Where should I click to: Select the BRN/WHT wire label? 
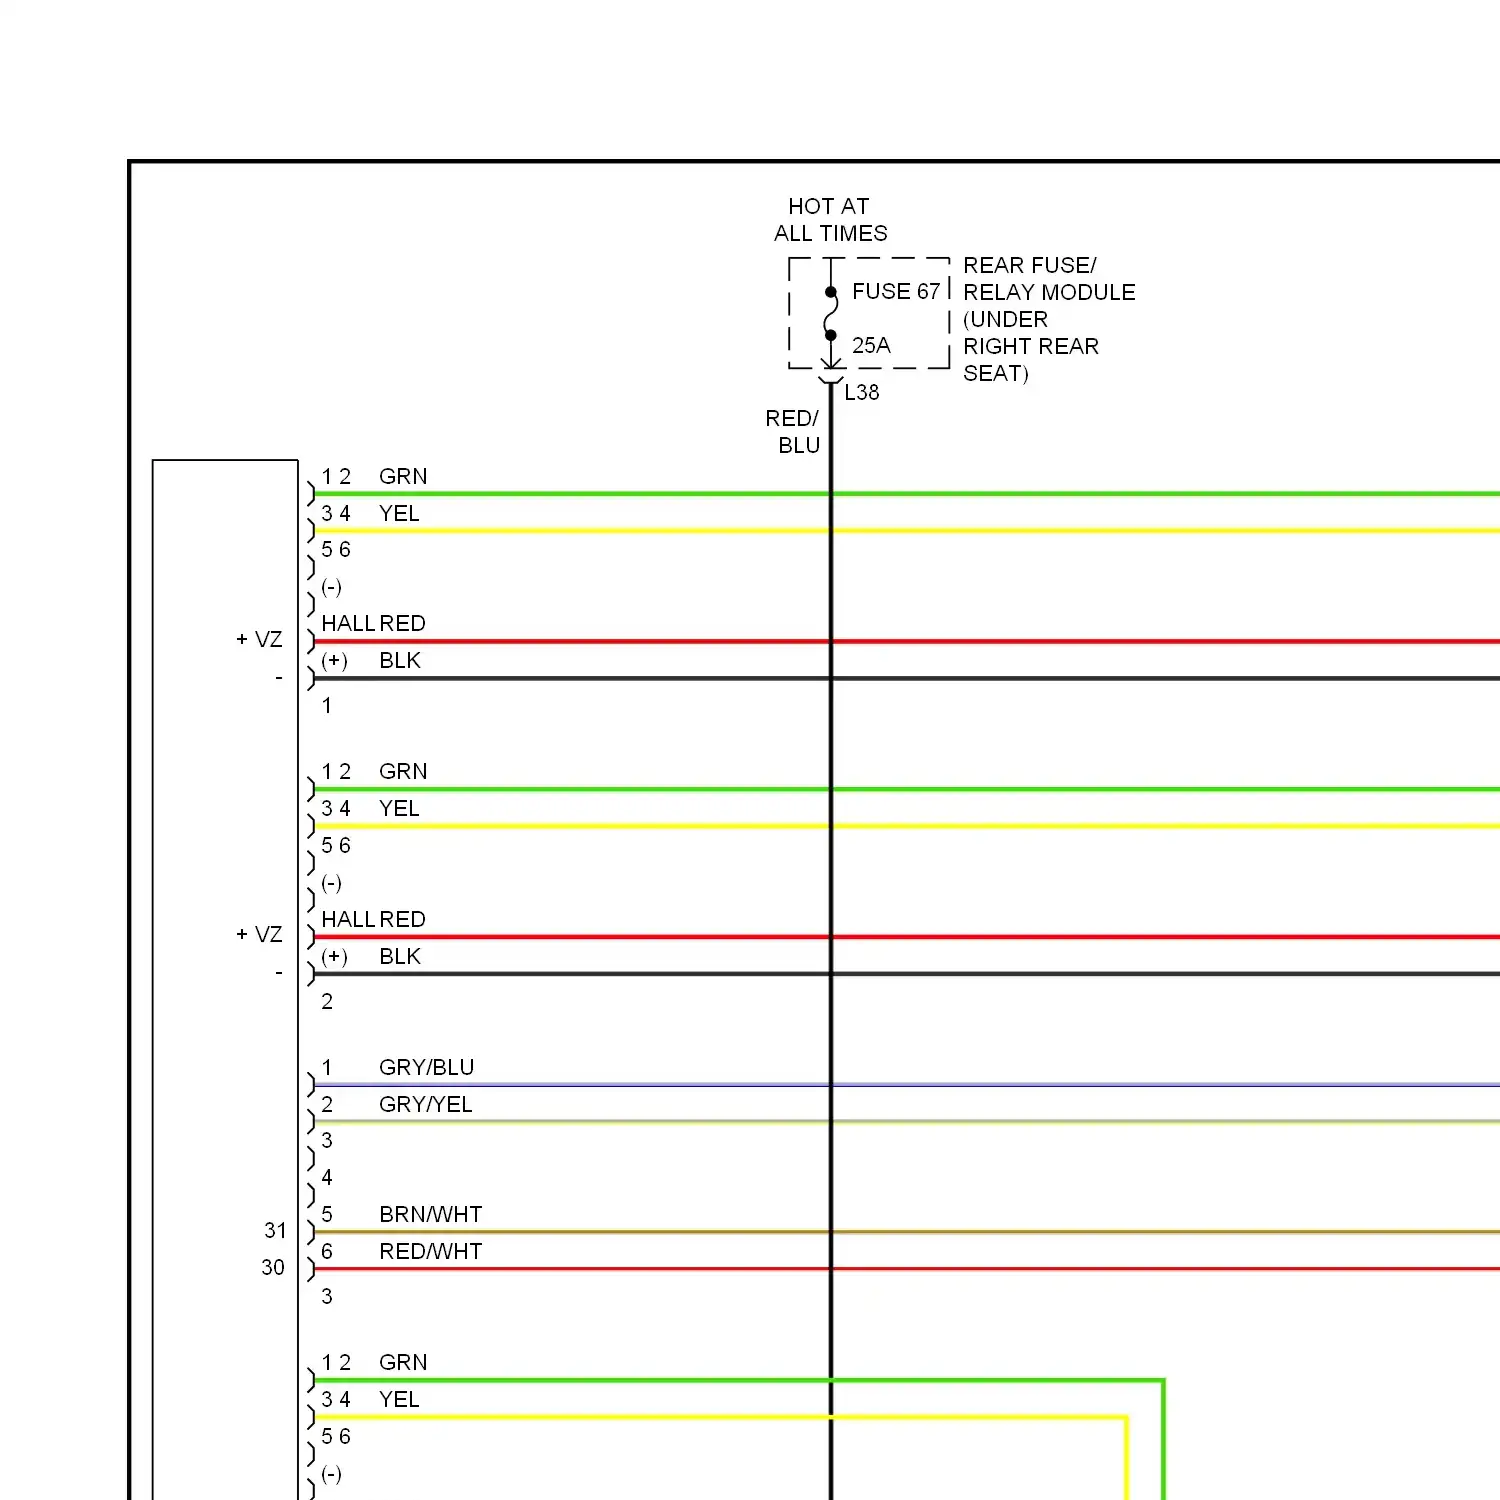[x=431, y=1215]
